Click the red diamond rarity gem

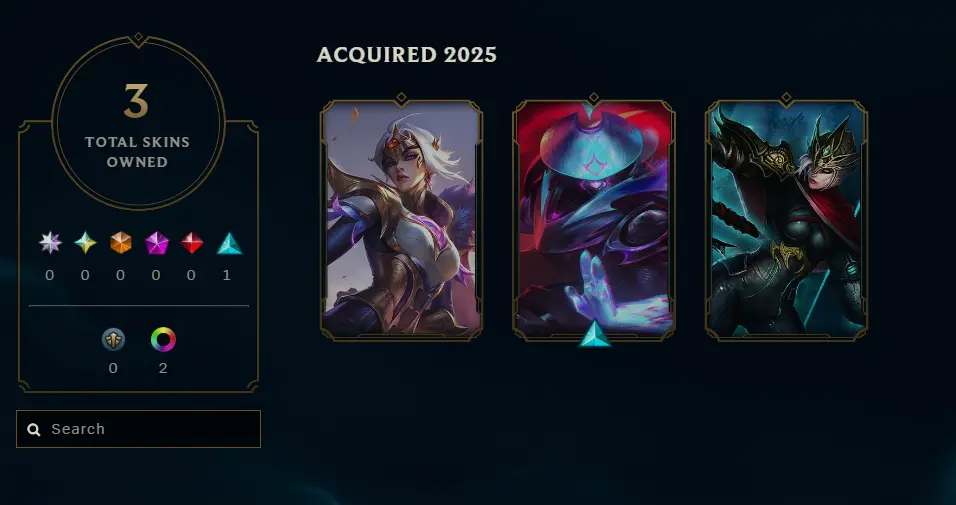(192, 243)
